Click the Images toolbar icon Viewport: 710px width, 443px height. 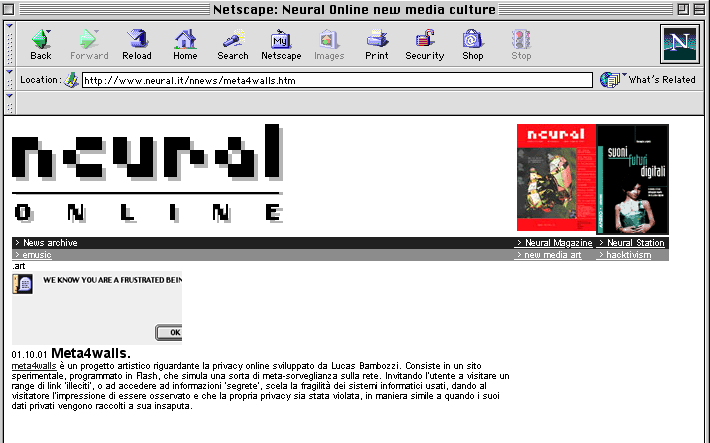click(329, 45)
